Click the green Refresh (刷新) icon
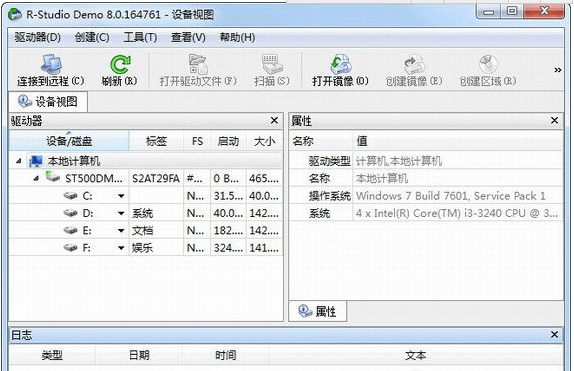The width and height of the screenshot is (574, 371). click(x=120, y=64)
